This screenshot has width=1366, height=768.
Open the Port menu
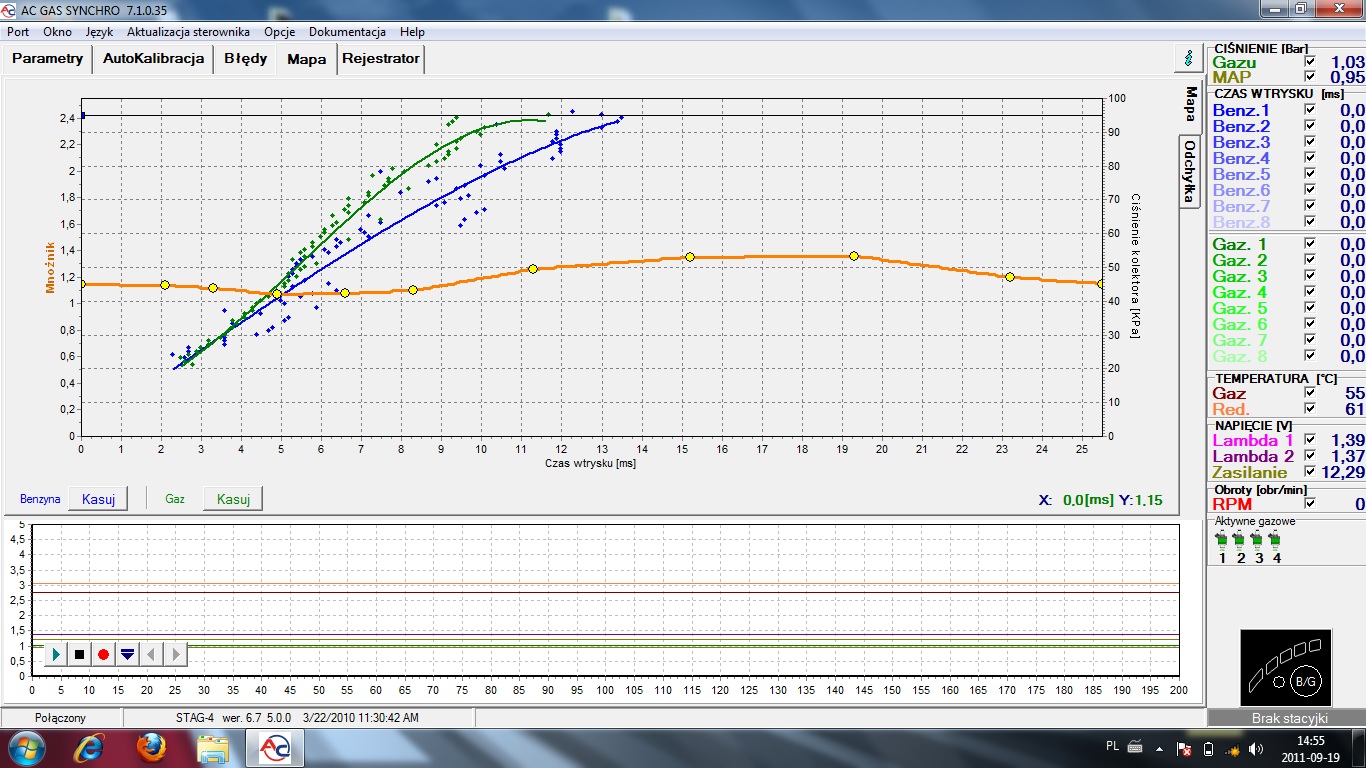(x=18, y=32)
